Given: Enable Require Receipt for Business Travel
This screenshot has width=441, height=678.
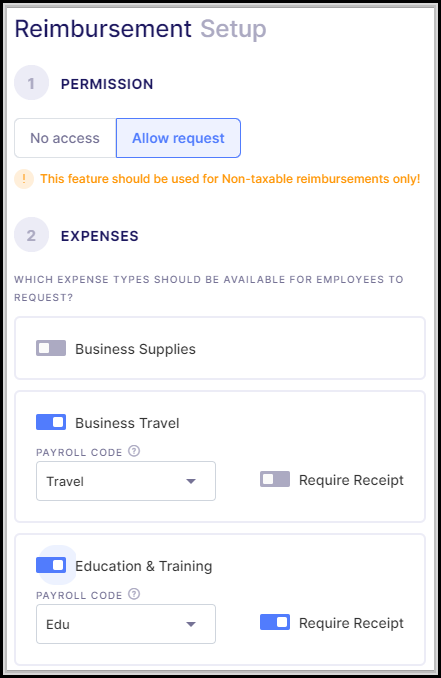Looking at the screenshot, I should tap(275, 479).
